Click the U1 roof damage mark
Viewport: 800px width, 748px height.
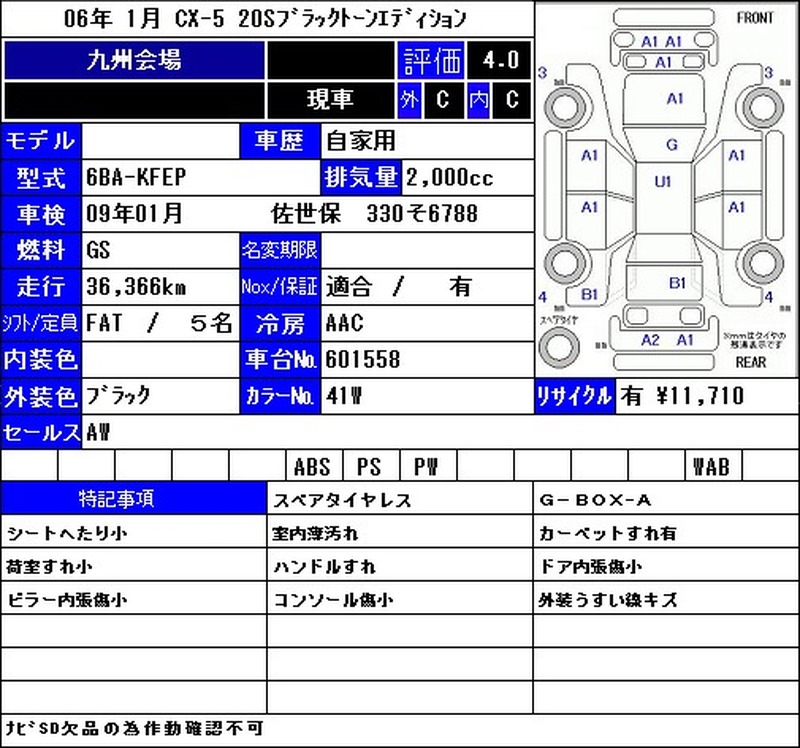pos(662,181)
